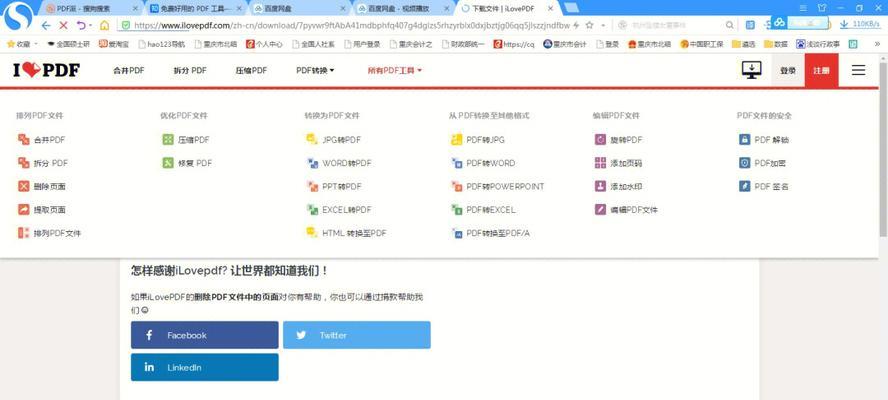Image resolution: width=888 pixels, height=400 pixels.
Task: Open the JPG转PDF tool icon
Action: 312,139
